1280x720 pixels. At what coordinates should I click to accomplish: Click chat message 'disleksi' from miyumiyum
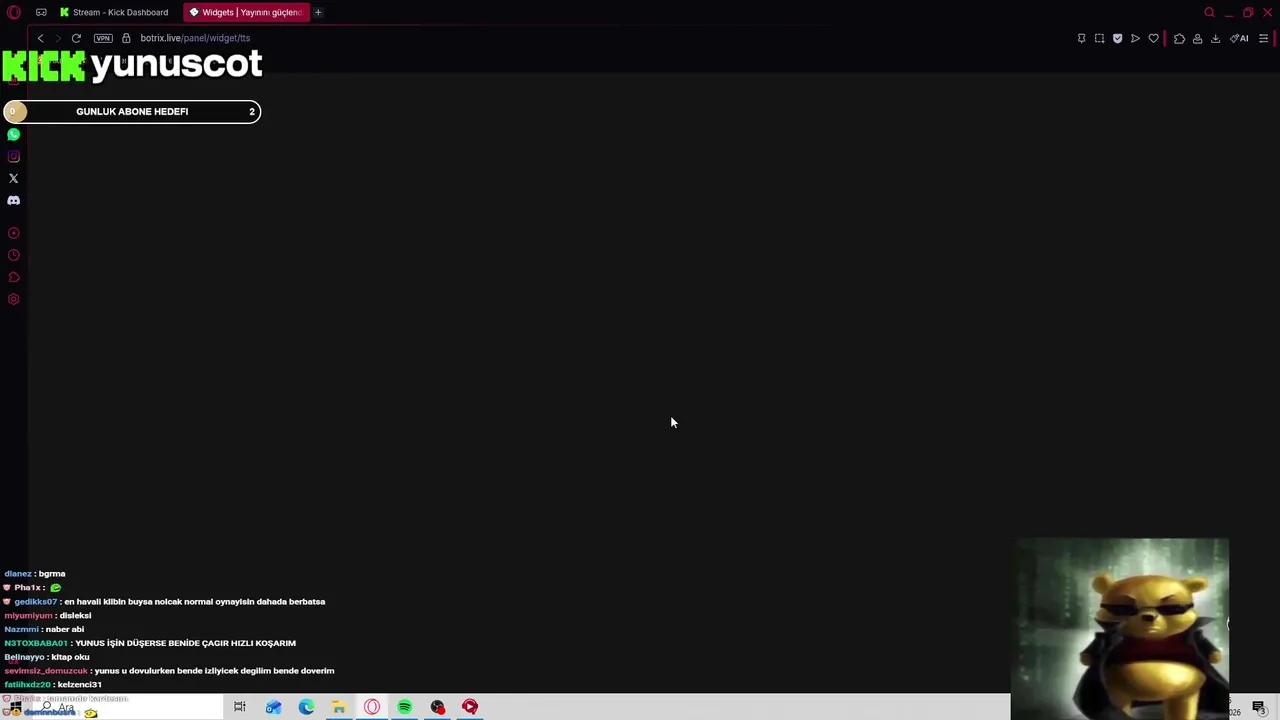[x=75, y=616]
